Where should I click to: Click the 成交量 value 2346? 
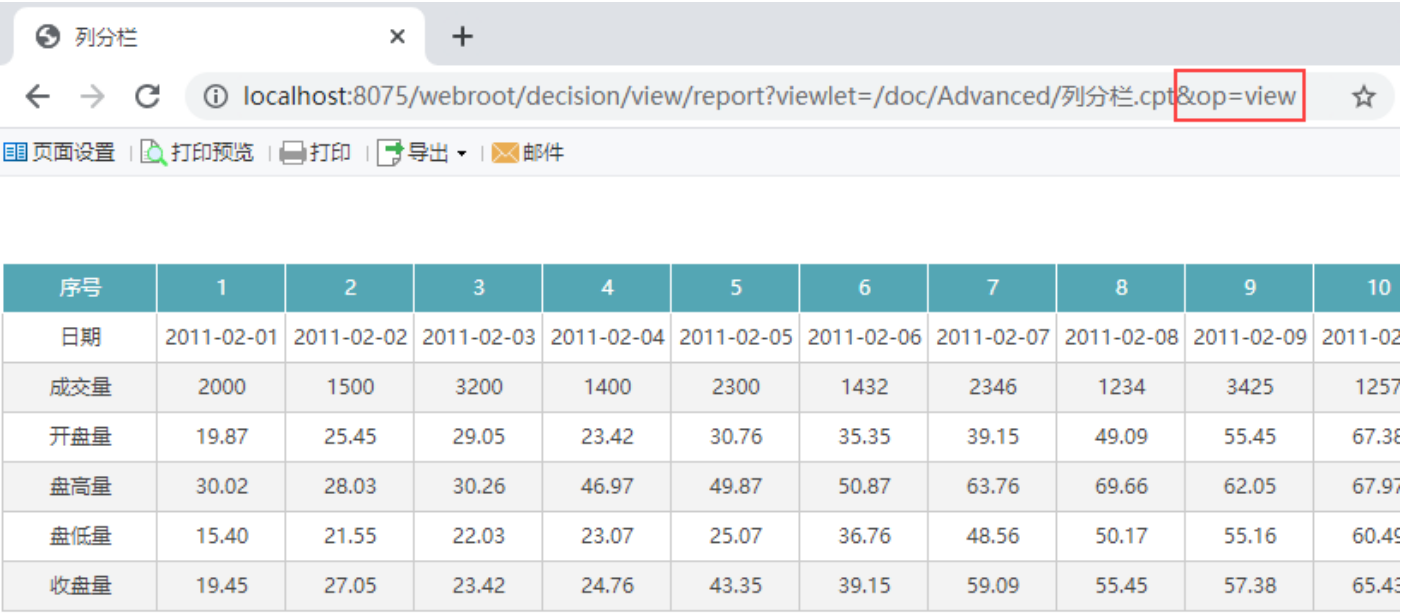pos(993,387)
